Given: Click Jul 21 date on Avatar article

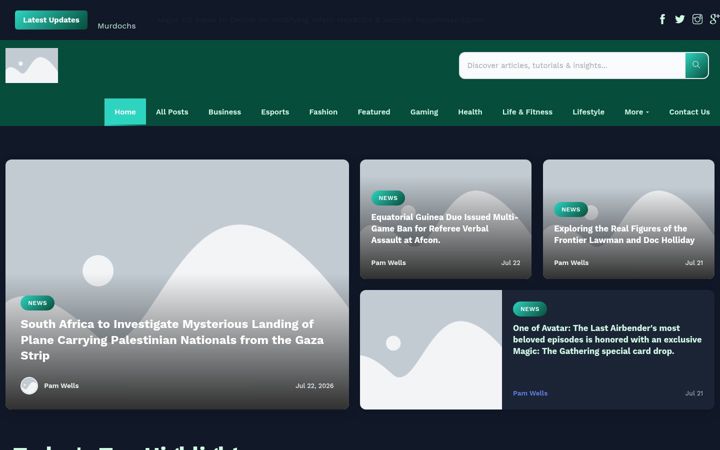Looking at the screenshot, I should (x=694, y=394).
